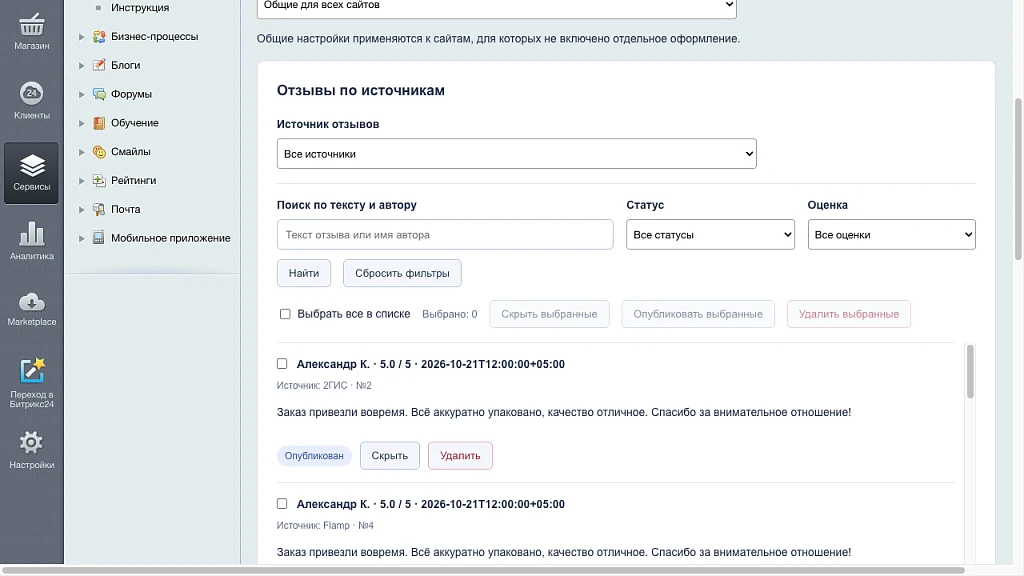The width and height of the screenshot is (1024, 576).
Task: Open the Форумы menu item
Action: click(x=131, y=94)
